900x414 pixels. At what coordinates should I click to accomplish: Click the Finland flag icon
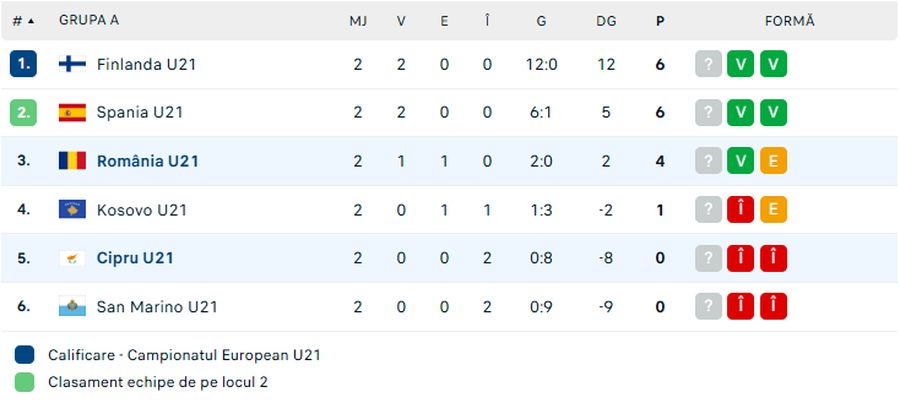click(72, 64)
